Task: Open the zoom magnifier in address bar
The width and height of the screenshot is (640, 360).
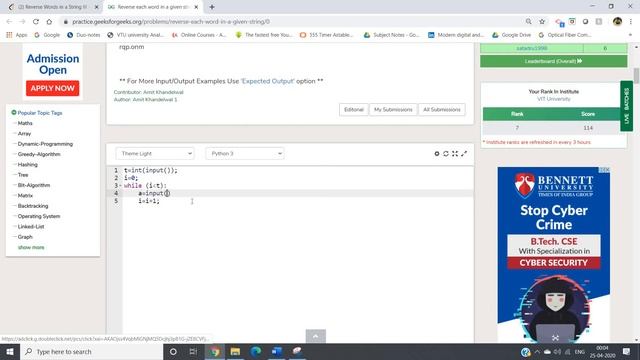Action: tap(529, 21)
